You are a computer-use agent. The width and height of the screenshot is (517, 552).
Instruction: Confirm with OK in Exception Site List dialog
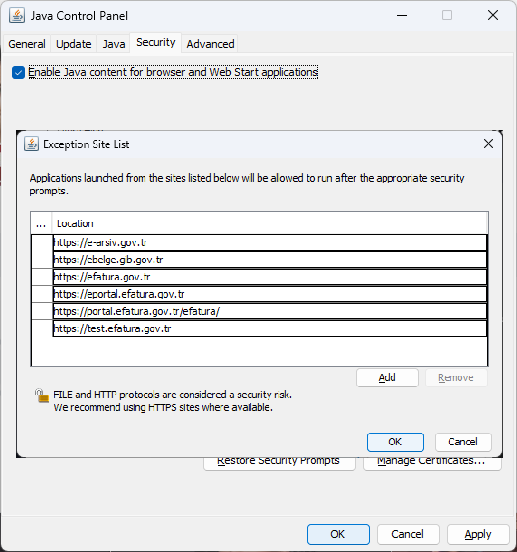point(395,442)
